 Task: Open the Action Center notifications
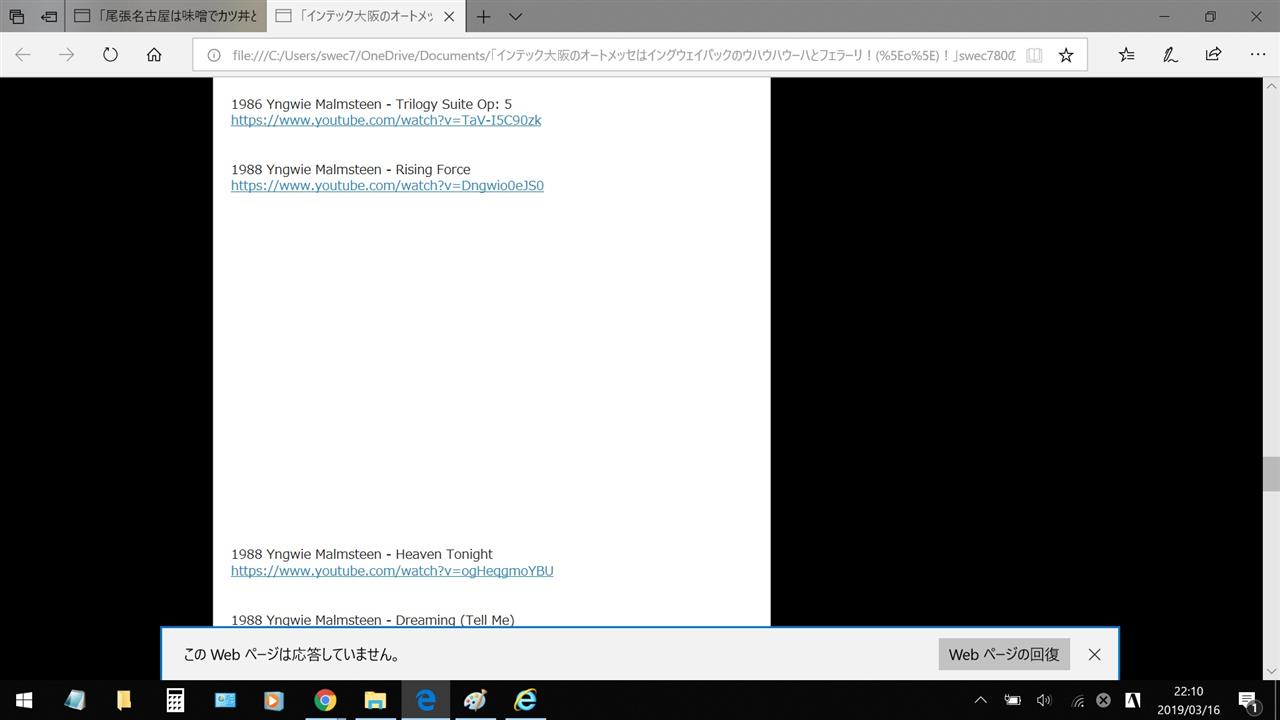(x=1248, y=700)
